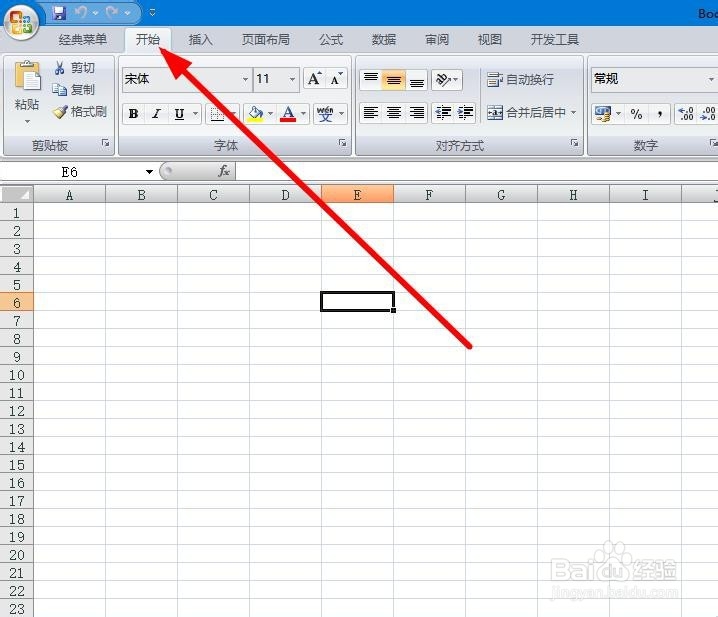The image size is (718, 617).
Task: Activate the Format Painter 格式刷
Action: pyautogui.click(x=79, y=111)
